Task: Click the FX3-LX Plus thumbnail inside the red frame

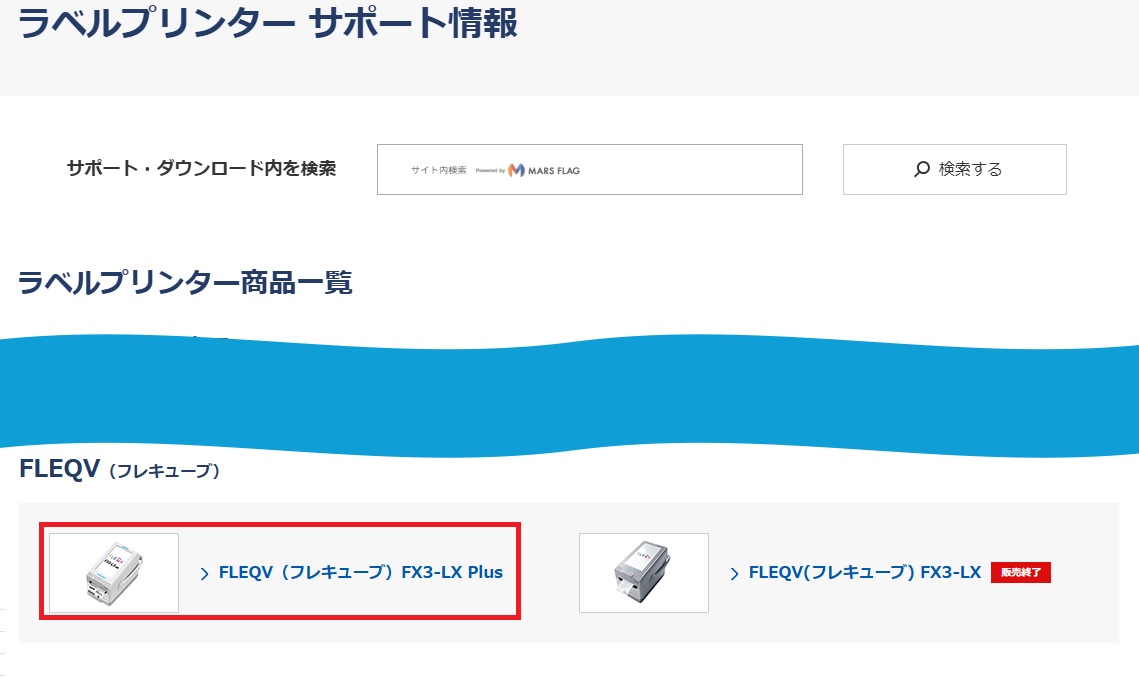Action: point(111,572)
